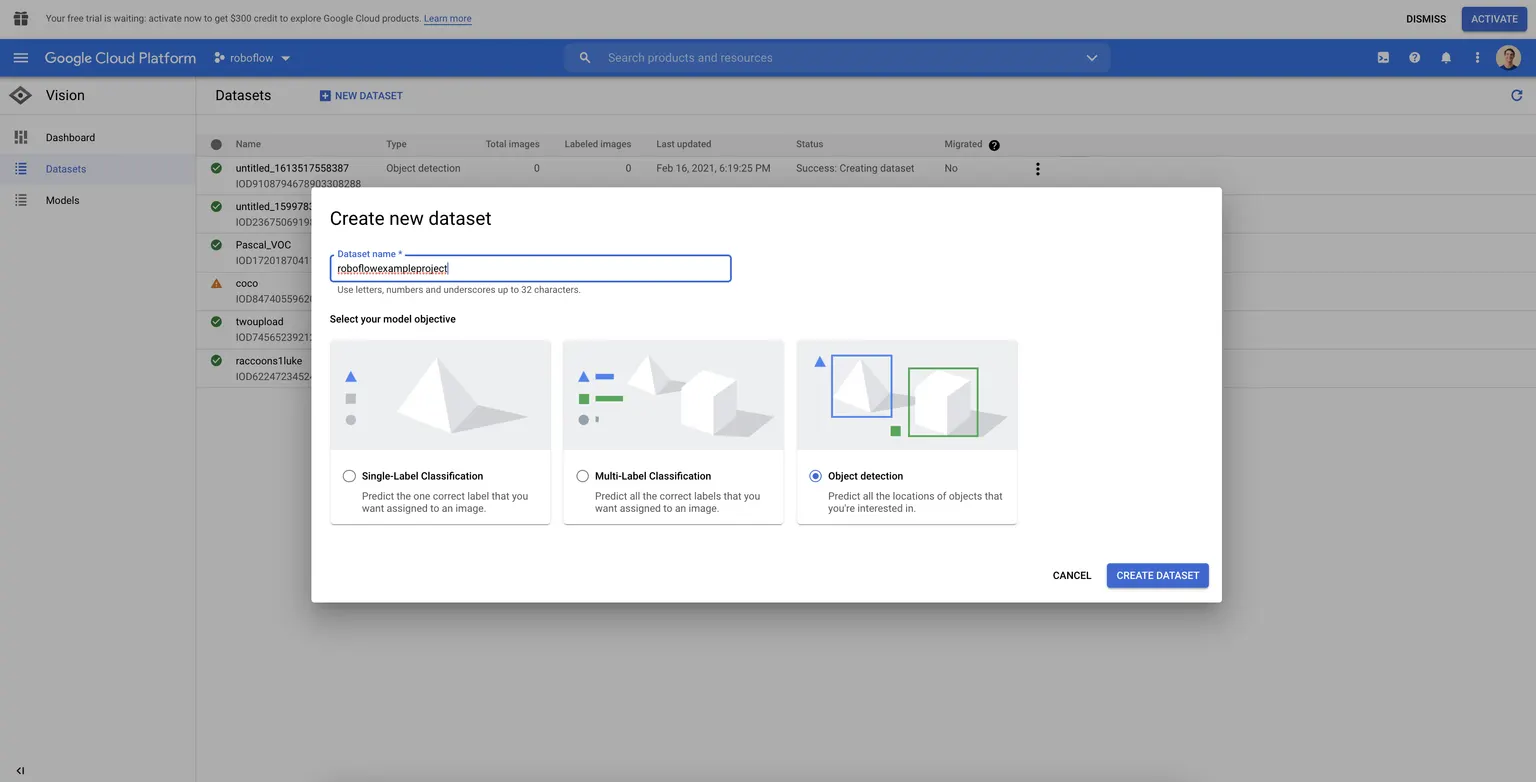1536x782 pixels.
Task: Click the Name column header
Action: (248, 144)
